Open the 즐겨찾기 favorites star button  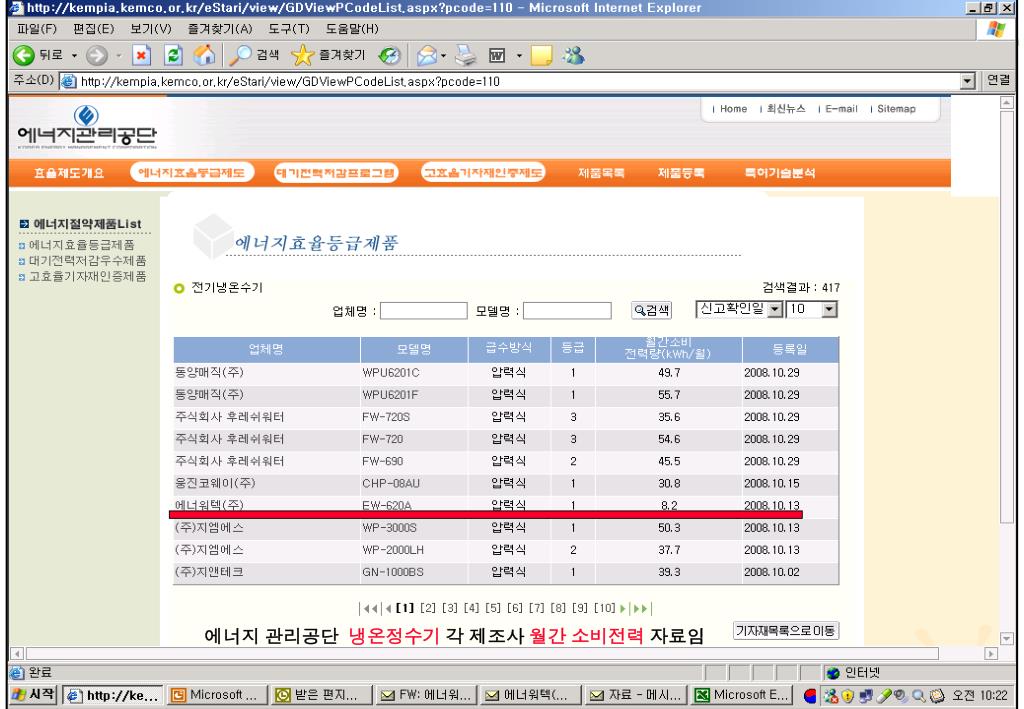[x=328, y=55]
